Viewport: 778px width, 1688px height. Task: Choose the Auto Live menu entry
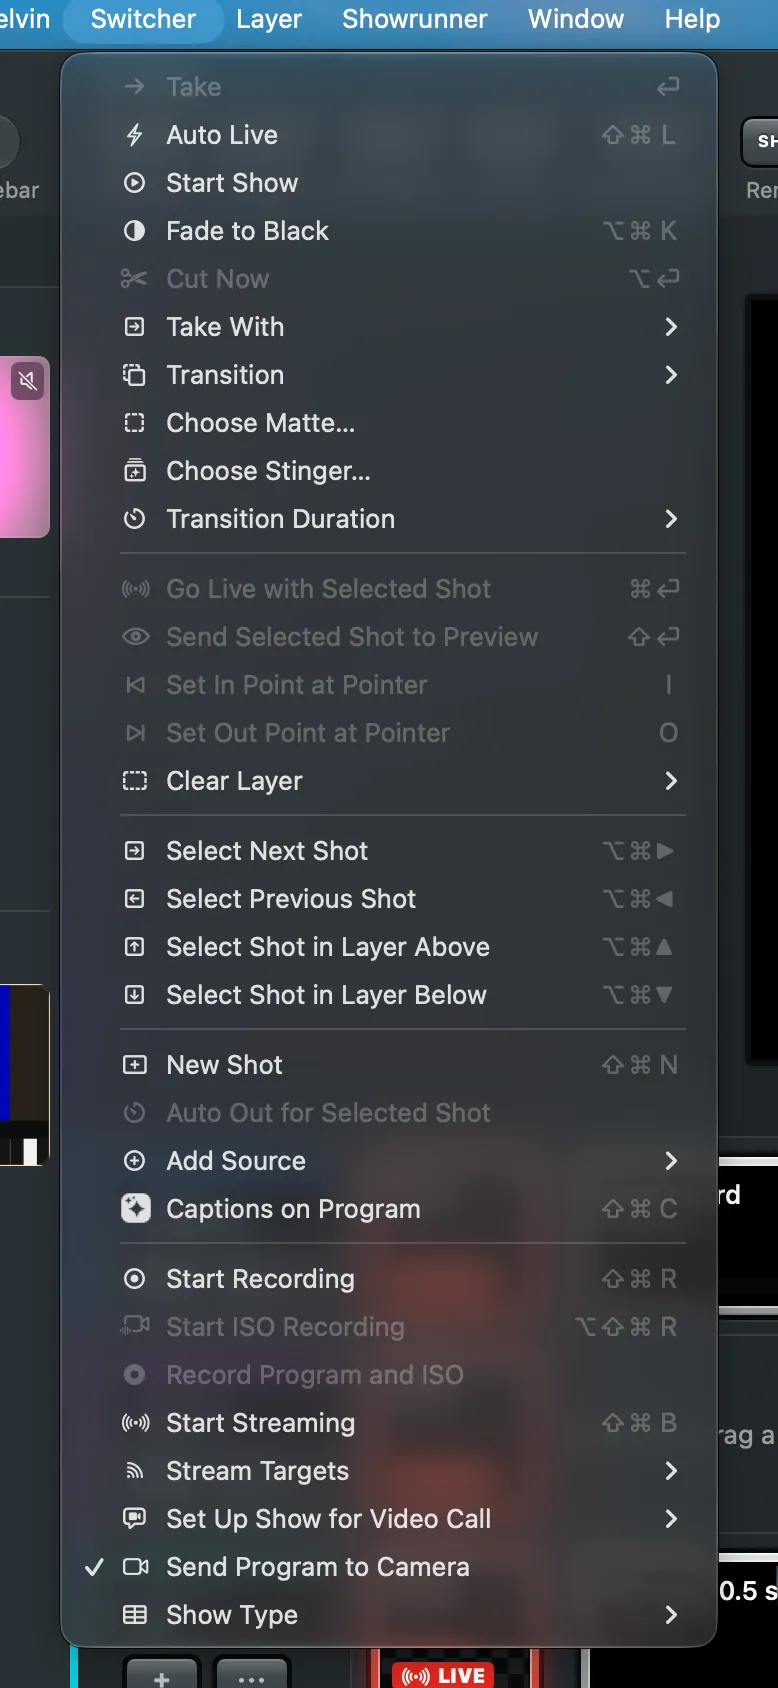(389, 135)
